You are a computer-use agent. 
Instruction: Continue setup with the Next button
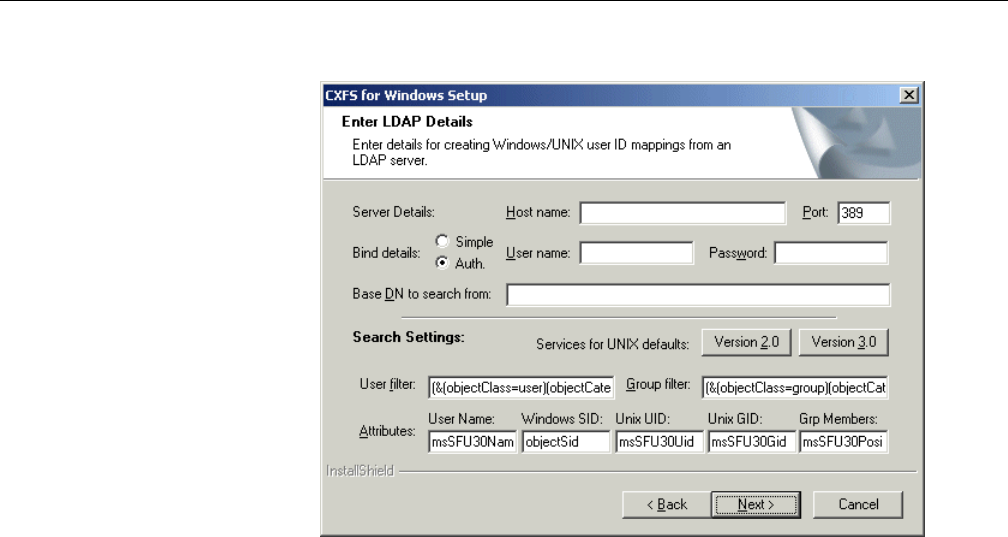pyautogui.click(x=756, y=505)
